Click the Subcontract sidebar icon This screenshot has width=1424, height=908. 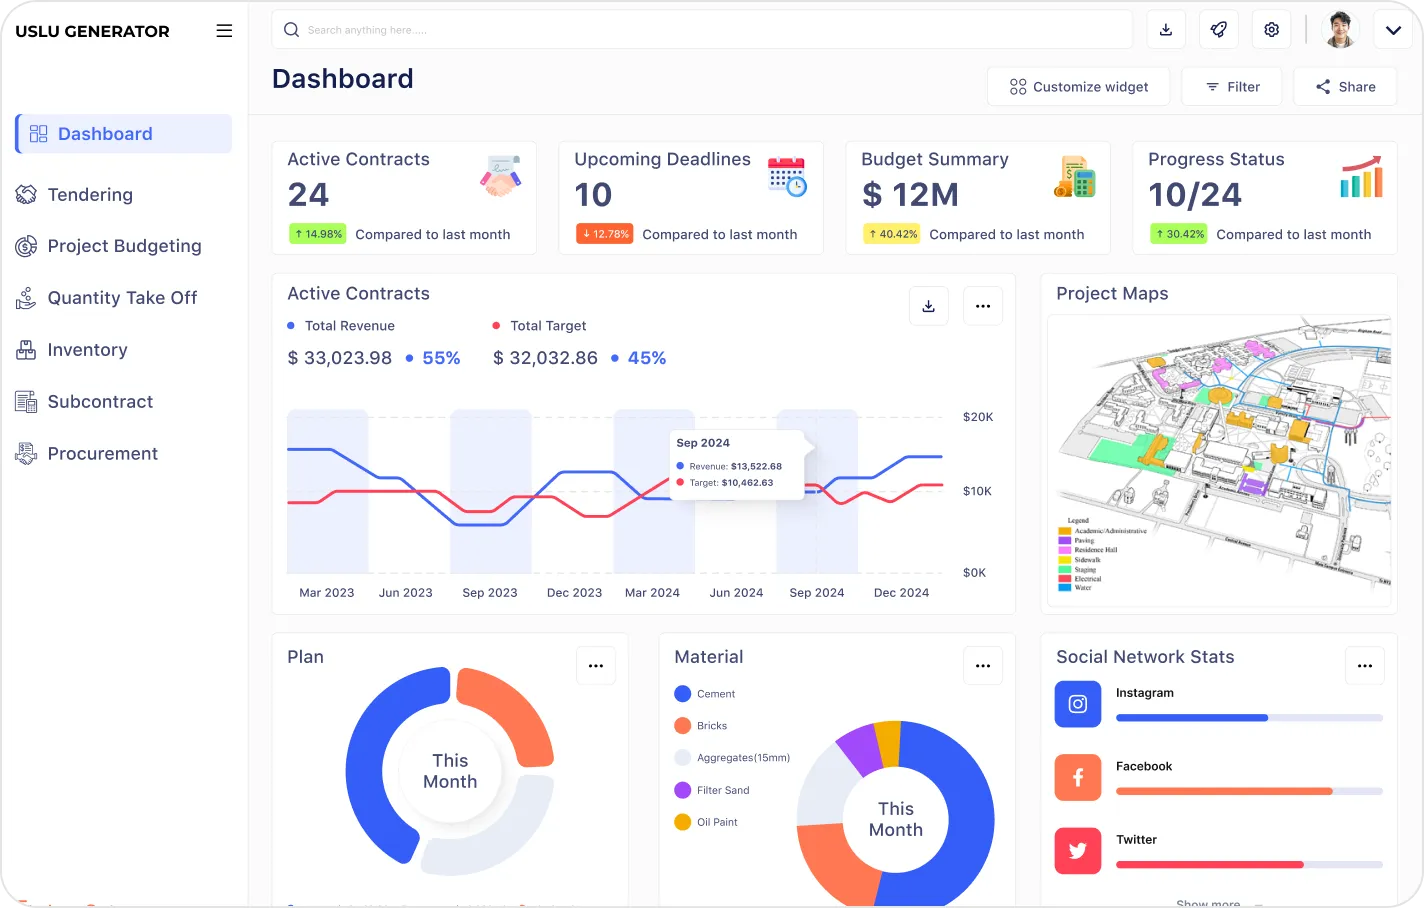pyautogui.click(x=26, y=402)
